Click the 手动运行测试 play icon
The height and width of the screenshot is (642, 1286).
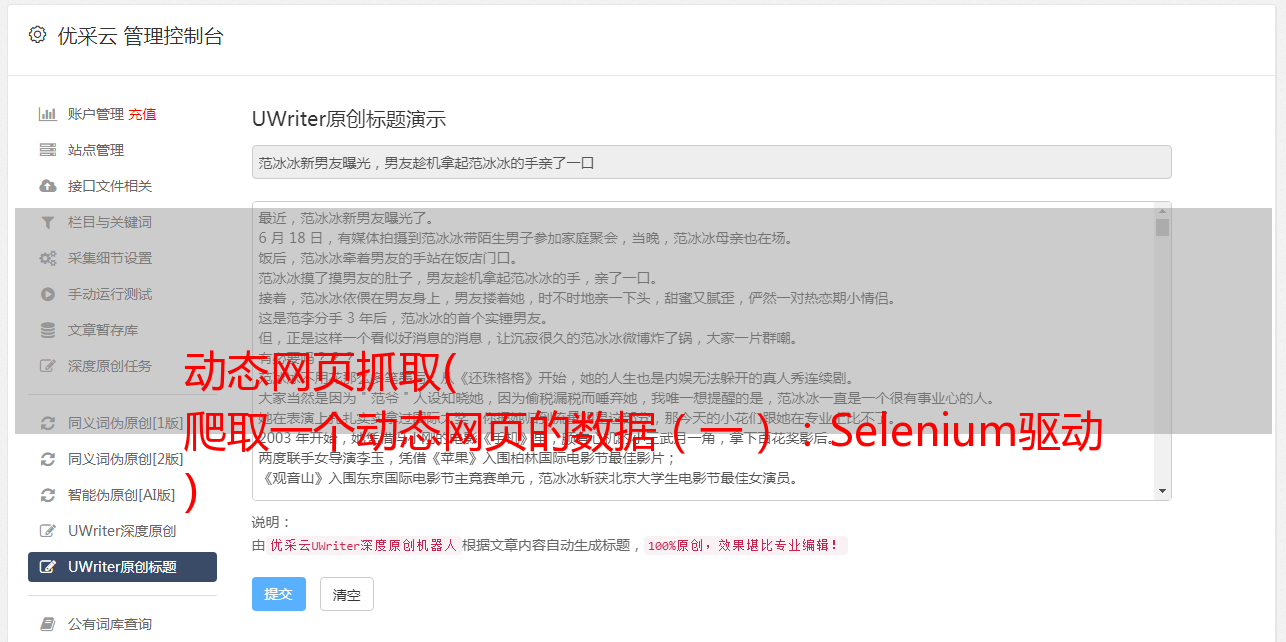[x=47, y=294]
